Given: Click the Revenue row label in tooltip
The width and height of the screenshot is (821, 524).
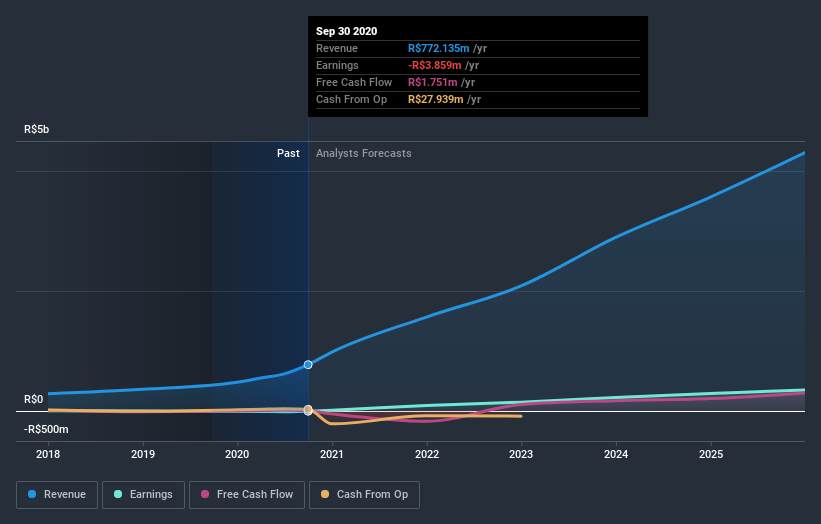Looking at the screenshot, I should [x=337, y=48].
